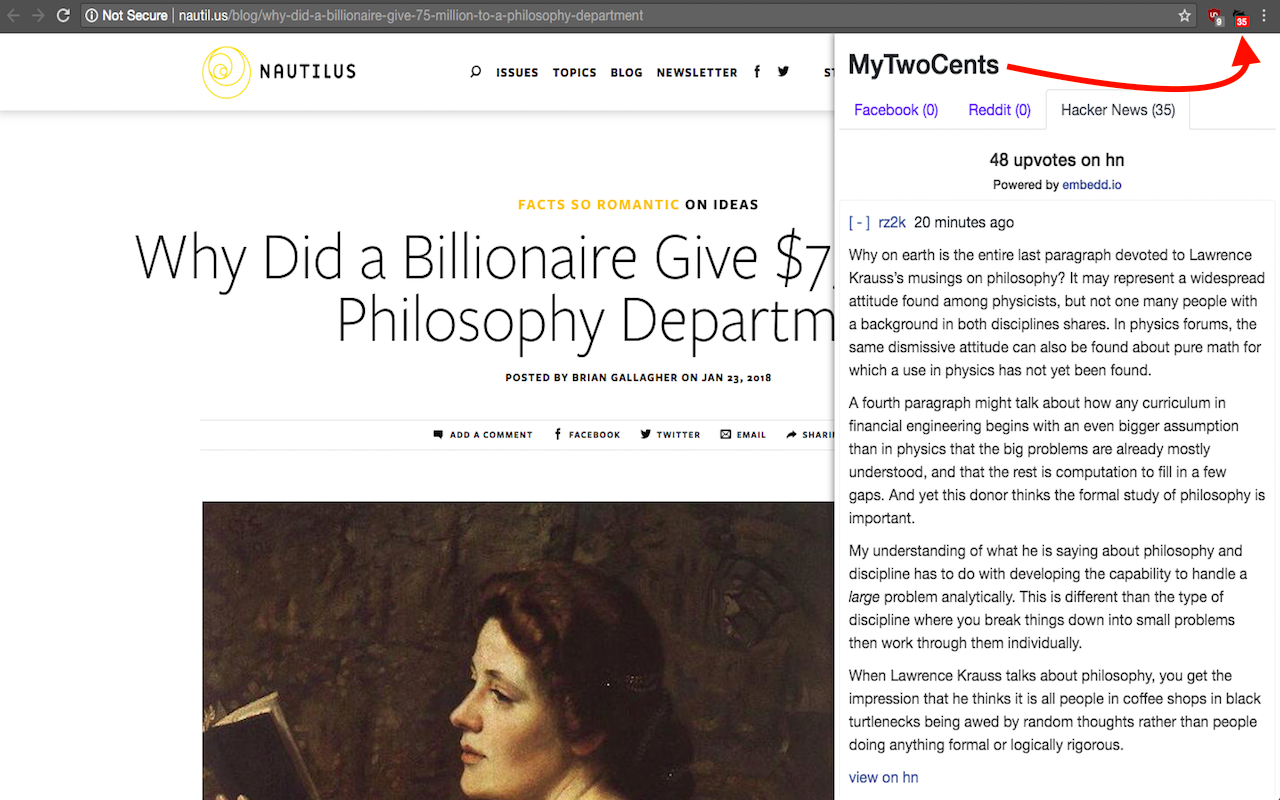Switch to the Reddit (0) tab
The height and width of the screenshot is (800, 1280).
999,110
